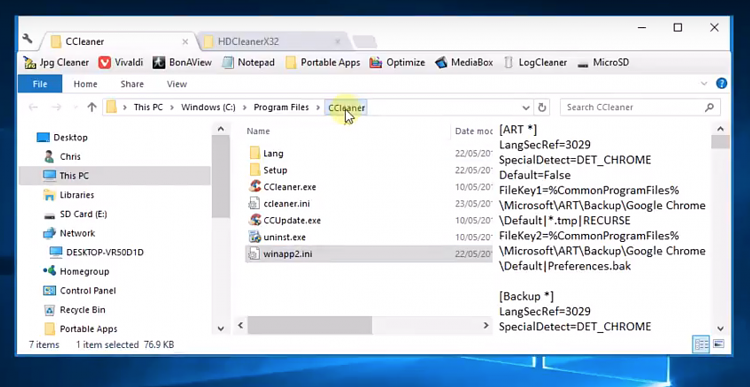Select This PC in navigation pane

tap(115, 176)
